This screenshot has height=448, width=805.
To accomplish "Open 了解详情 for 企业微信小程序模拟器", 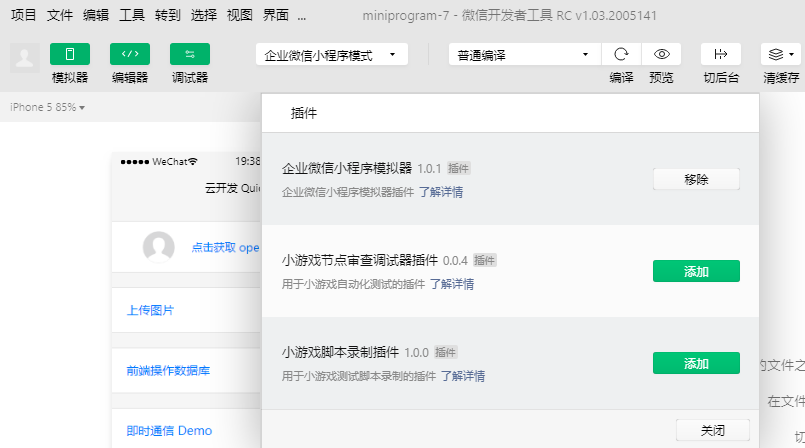I will [x=441, y=192].
